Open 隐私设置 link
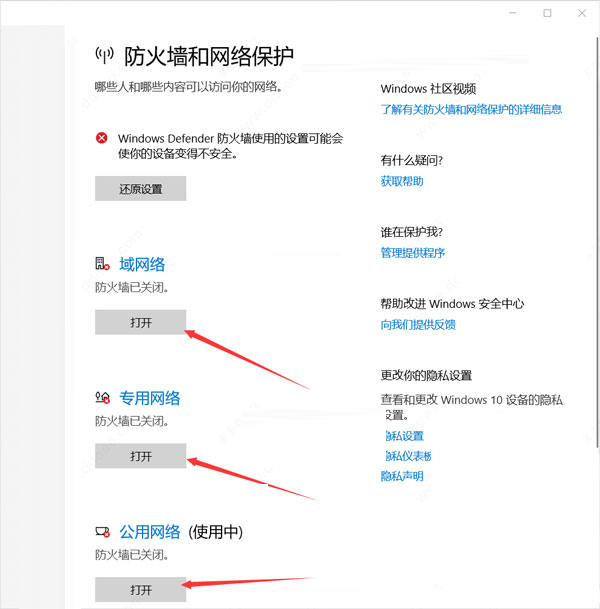Image resolution: width=600 pixels, height=609 pixels. (x=404, y=436)
